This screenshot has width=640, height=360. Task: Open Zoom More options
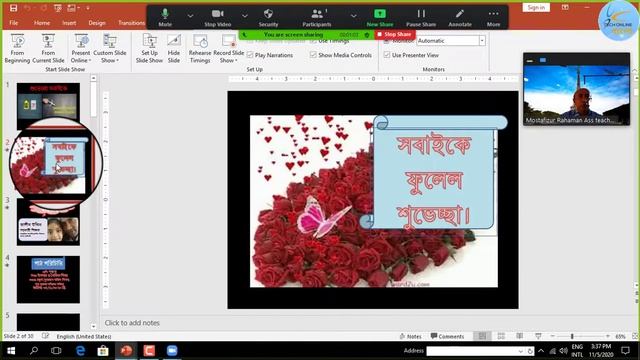pyautogui.click(x=493, y=18)
